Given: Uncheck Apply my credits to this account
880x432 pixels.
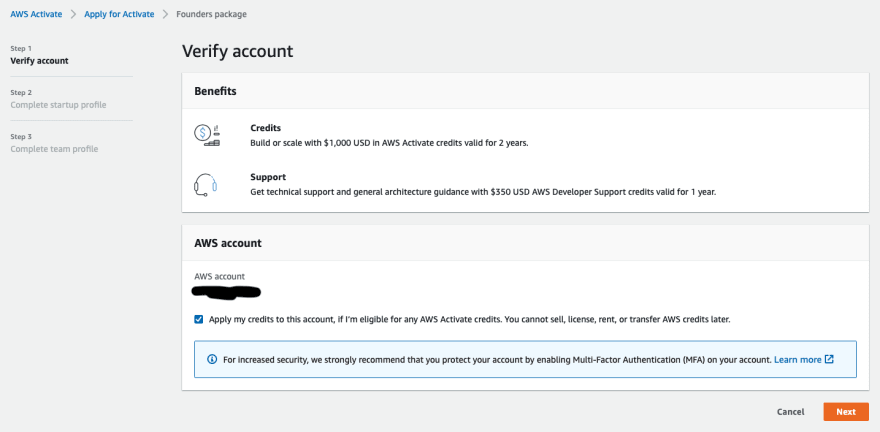Looking at the screenshot, I should (199, 319).
